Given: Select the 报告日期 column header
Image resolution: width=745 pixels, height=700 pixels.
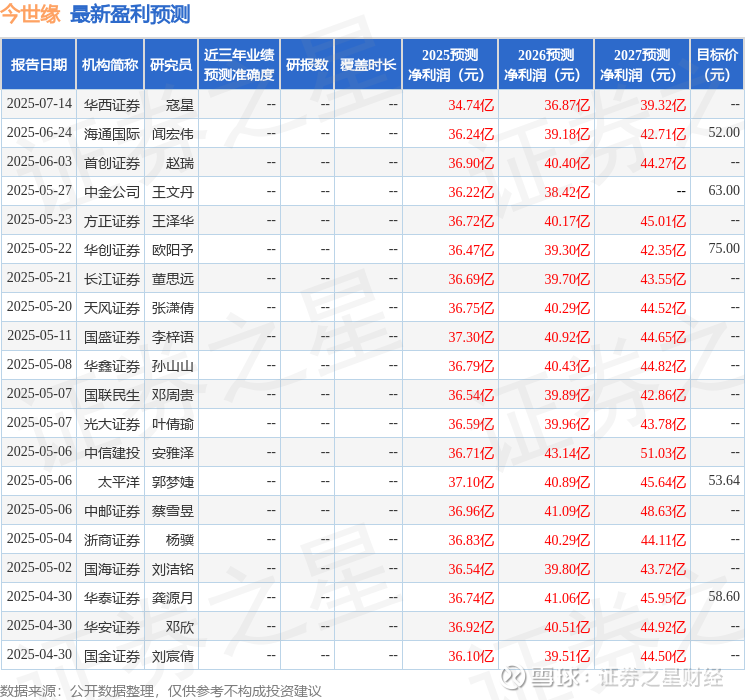Looking at the screenshot, I should [x=38, y=65].
